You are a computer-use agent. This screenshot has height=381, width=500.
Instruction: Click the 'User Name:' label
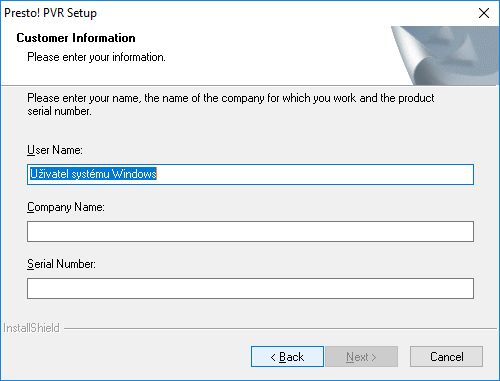click(x=55, y=150)
